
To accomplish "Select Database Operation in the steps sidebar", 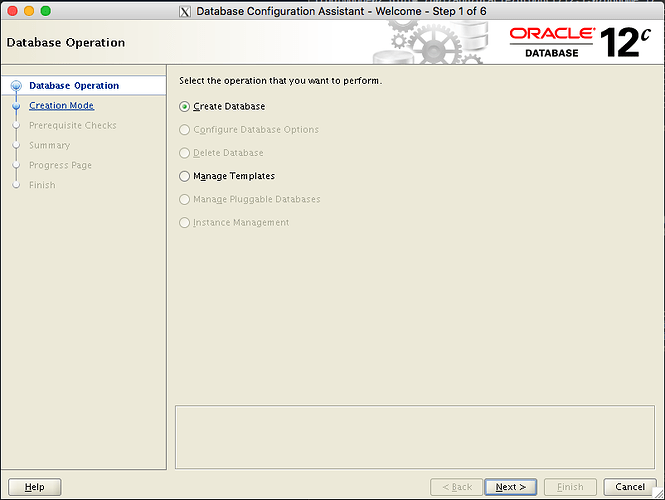I will pyautogui.click(x=74, y=86).
